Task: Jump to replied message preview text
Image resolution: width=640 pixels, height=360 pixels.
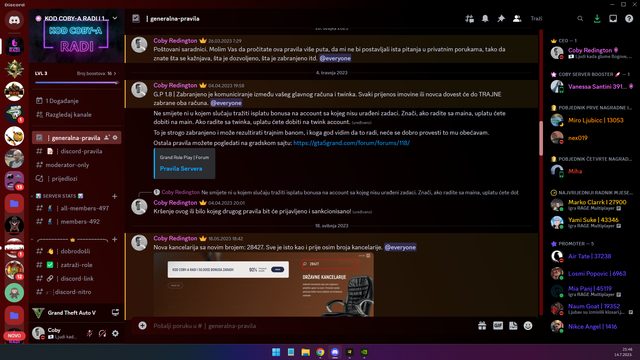Action: [360, 192]
